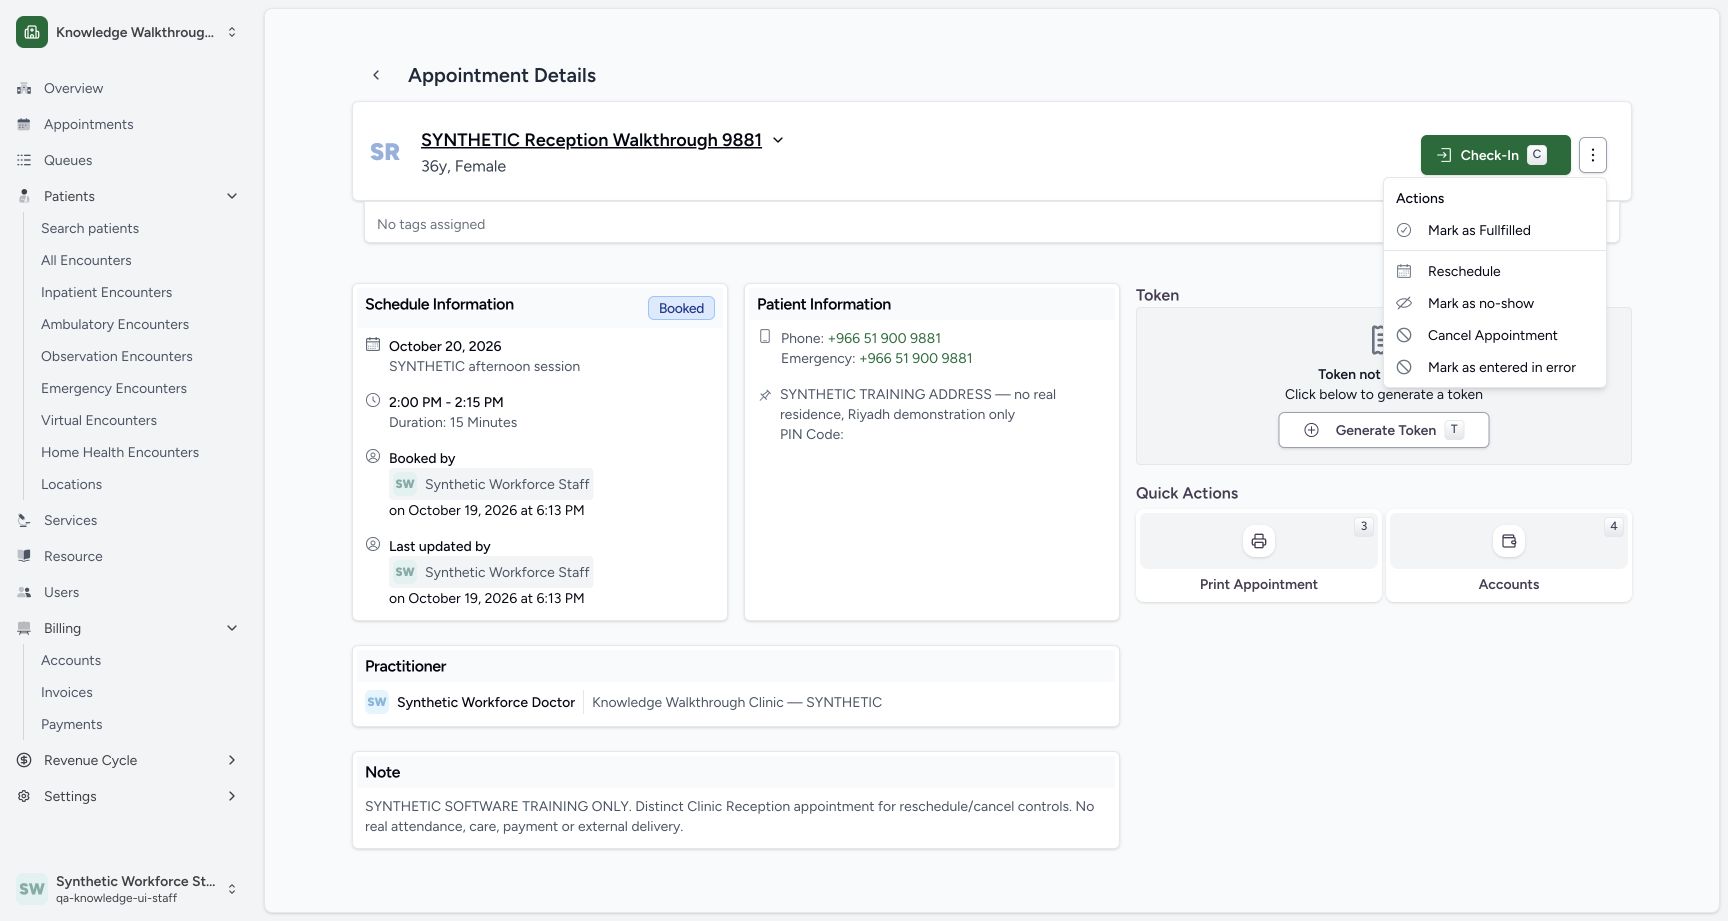Viewport: 1728px width, 921px height.
Task: Collapse the Billing sidebar section
Action: (x=232, y=628)
